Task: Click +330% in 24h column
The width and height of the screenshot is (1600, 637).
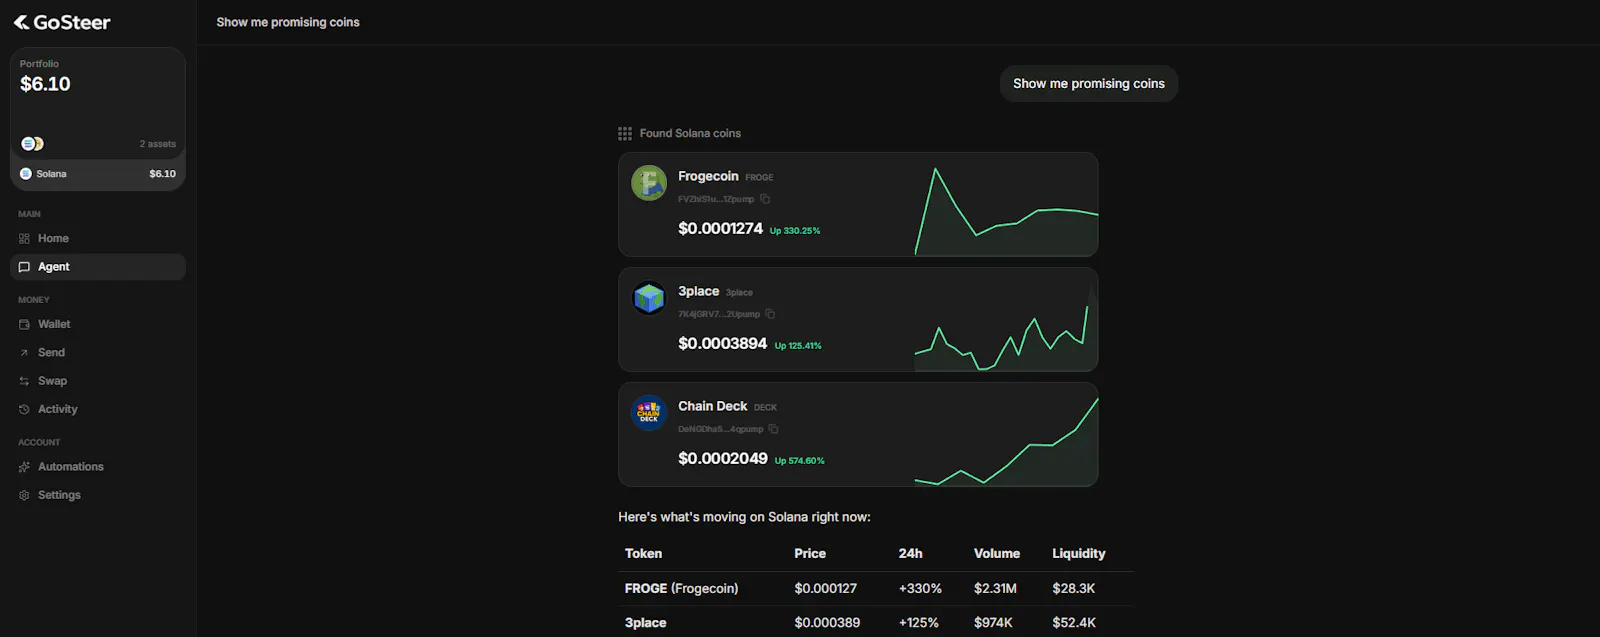Action: coord(920,589)
